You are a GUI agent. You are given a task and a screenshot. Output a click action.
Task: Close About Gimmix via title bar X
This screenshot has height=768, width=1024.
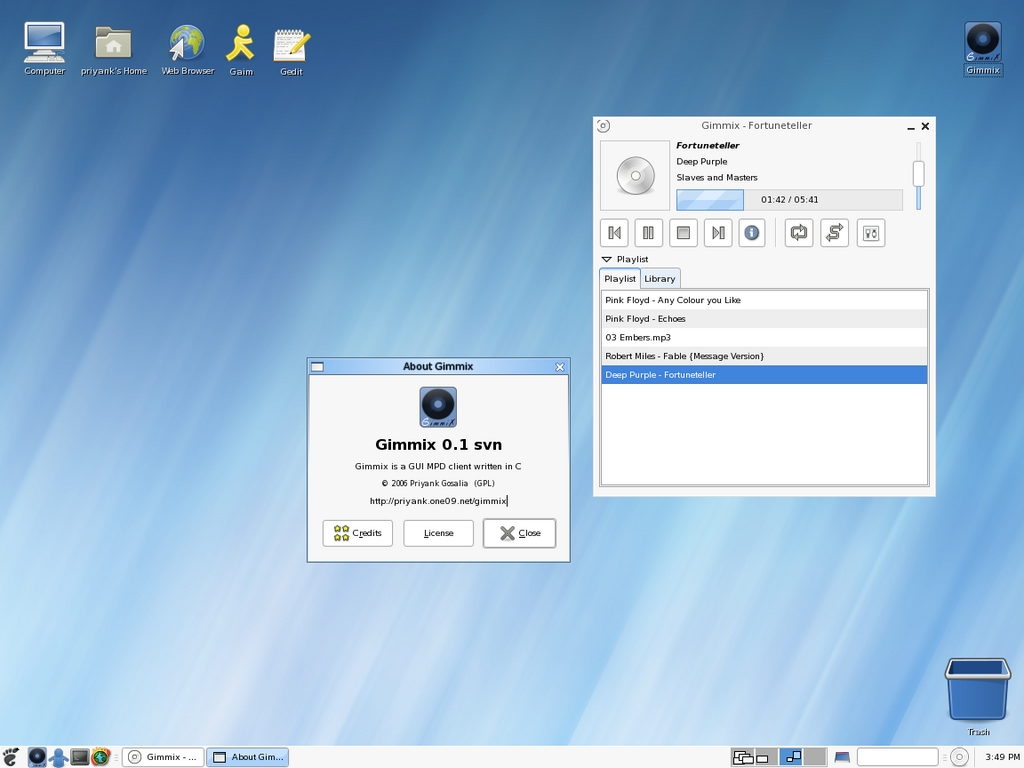tap(560, 367)
